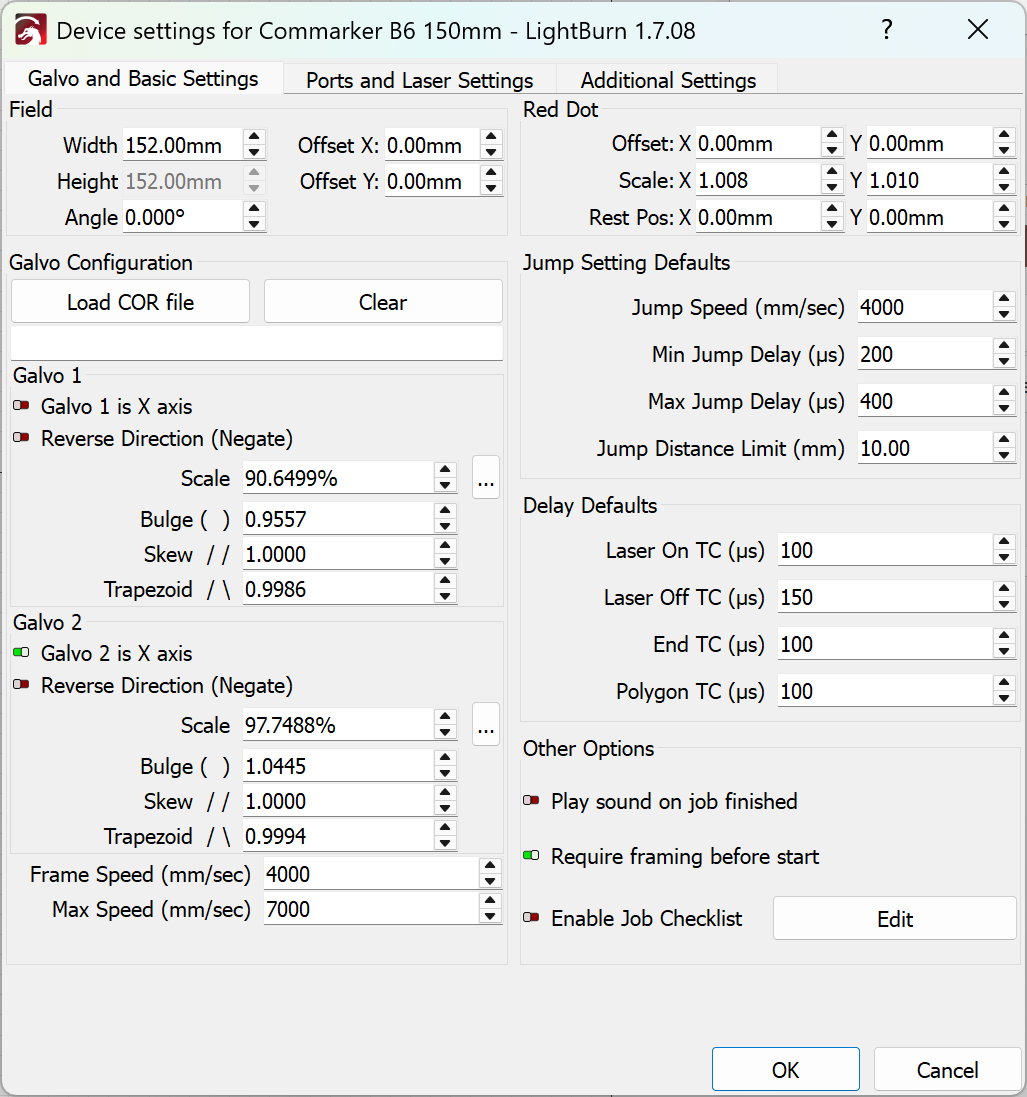Open the Additional Settings tab
Viewport: 1027px width, 1097px height.
(x=668, y=81)
